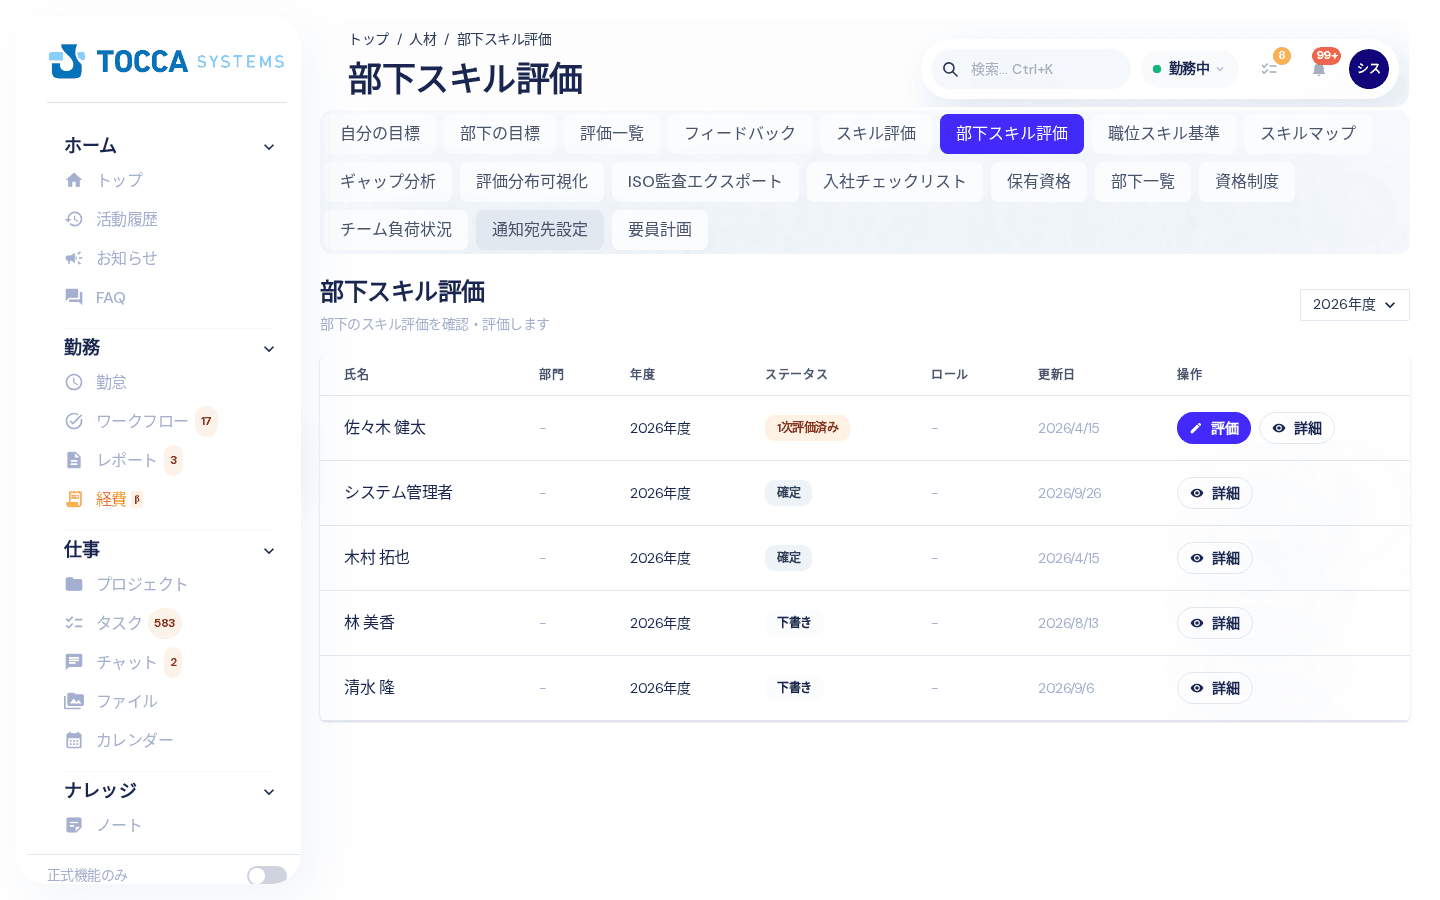View 詳細 for 林 美香
The image size is (1440, 900).
[1215, 623]
